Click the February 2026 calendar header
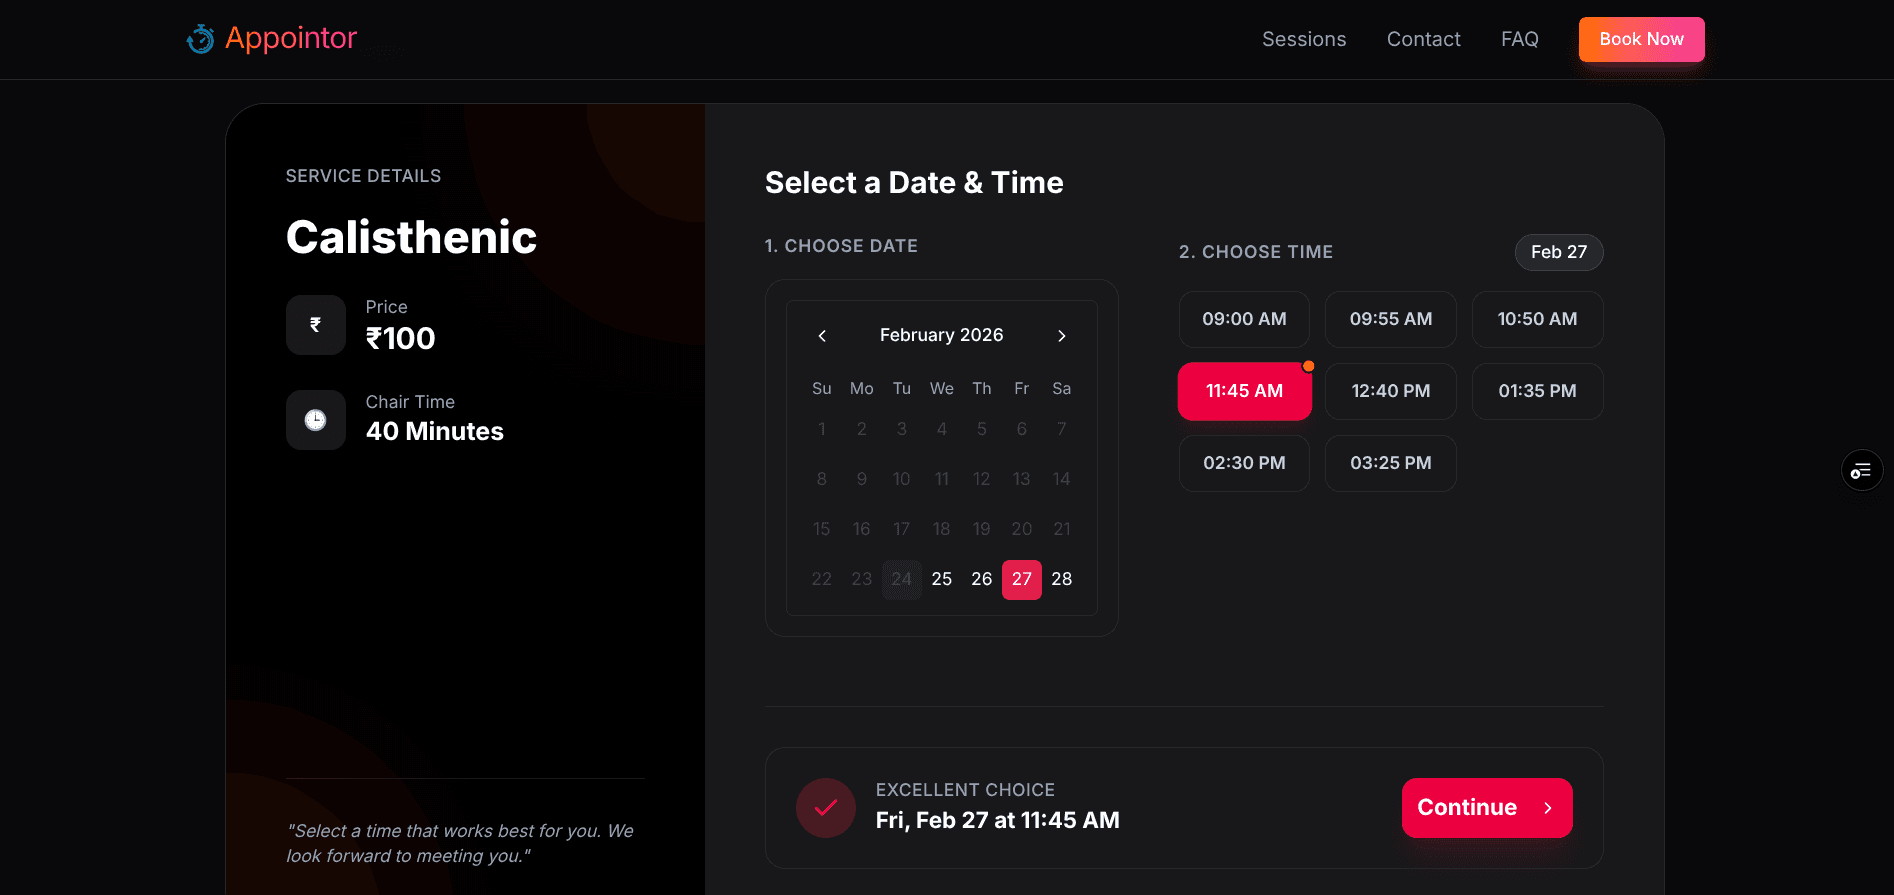The width and height of the screenshot is (1894, 895). [x=941, y=335]
